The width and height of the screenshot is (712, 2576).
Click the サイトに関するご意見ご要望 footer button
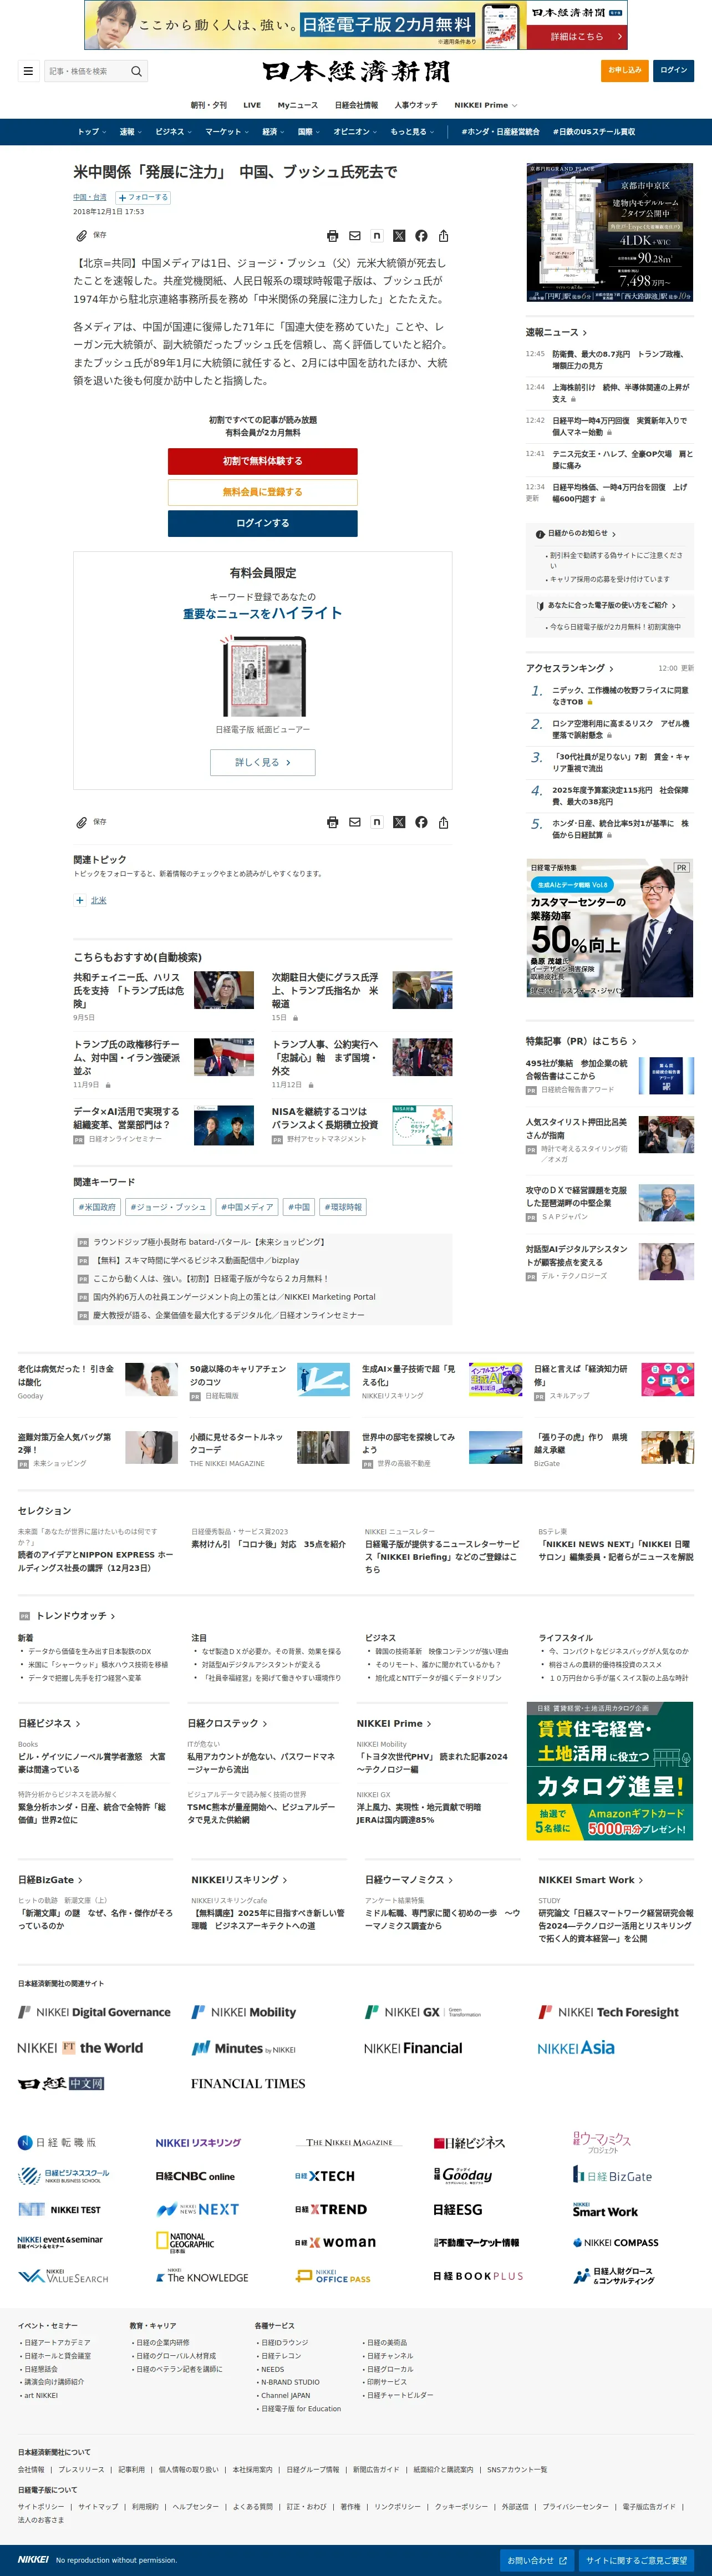(637, 2560)
